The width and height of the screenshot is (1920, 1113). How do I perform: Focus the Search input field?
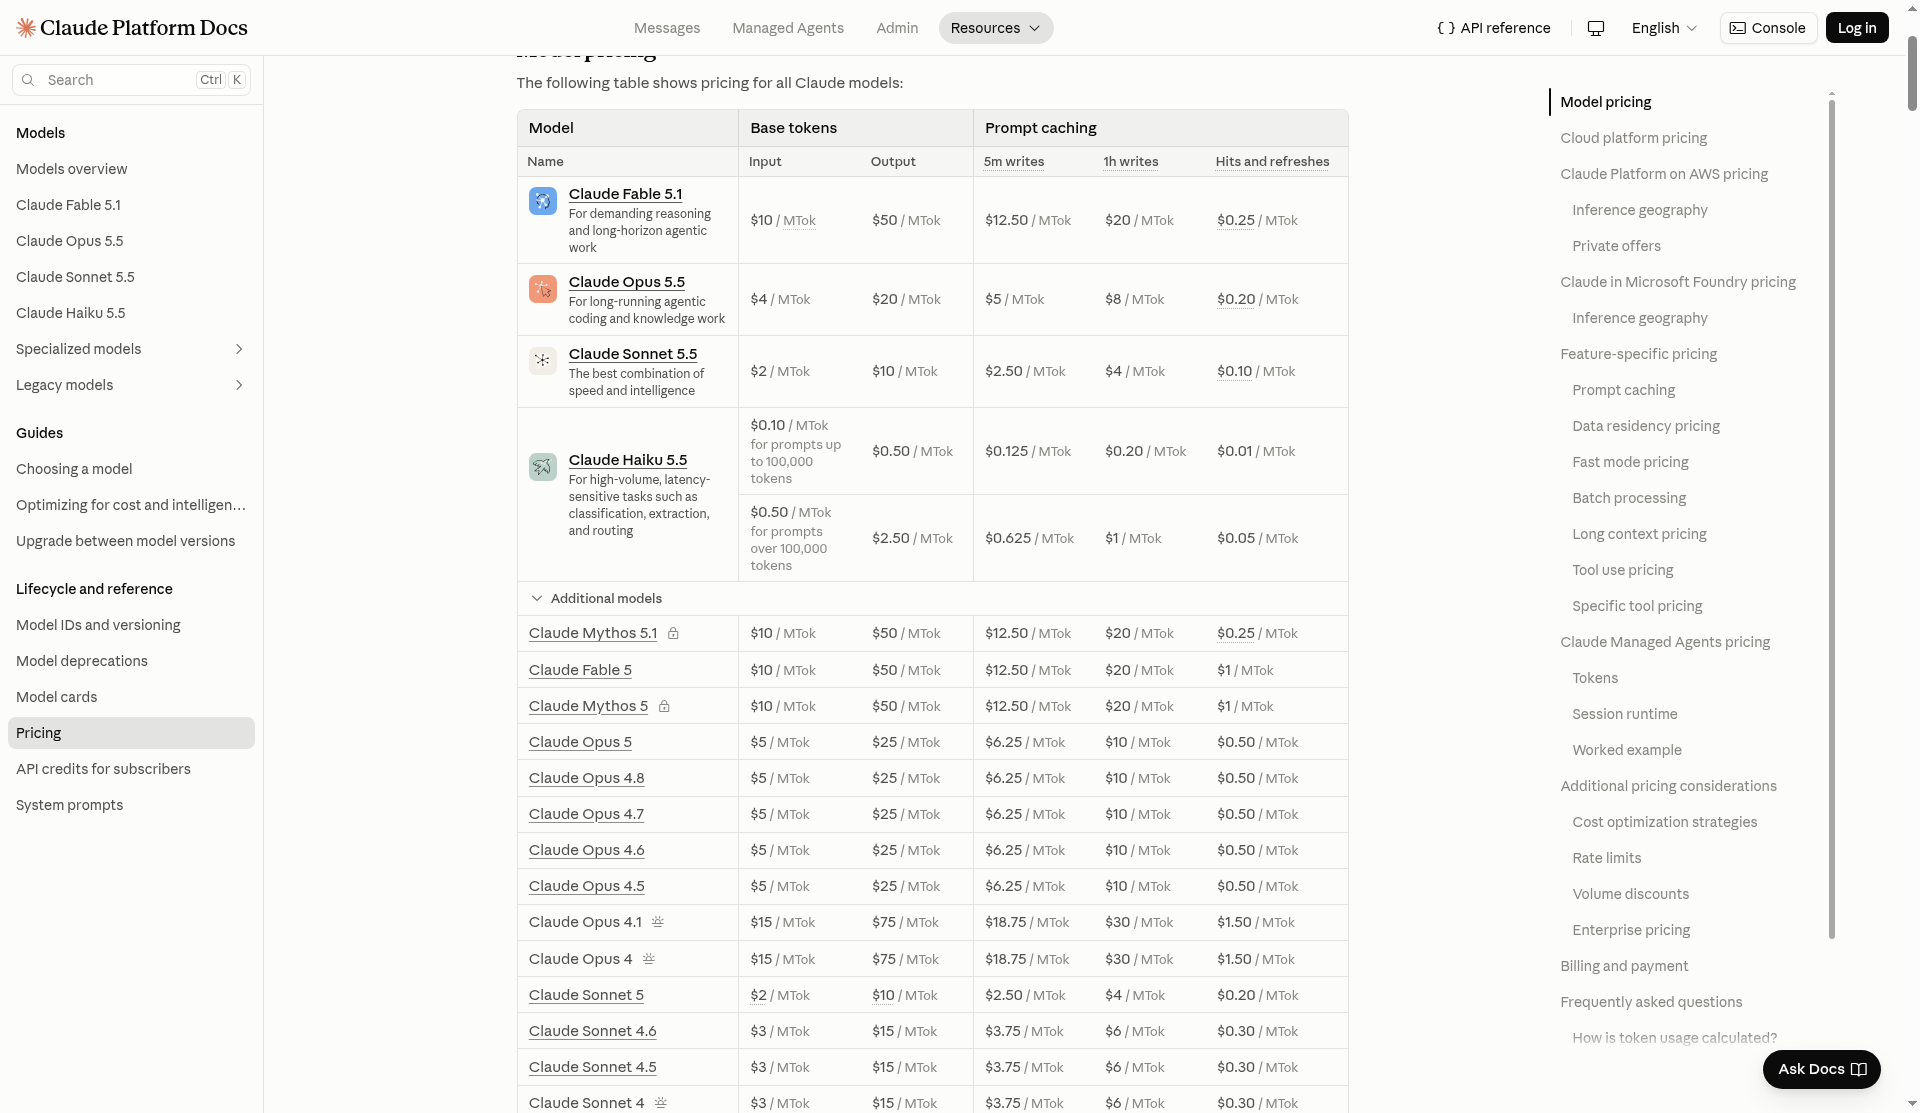(x=131, y=80)
